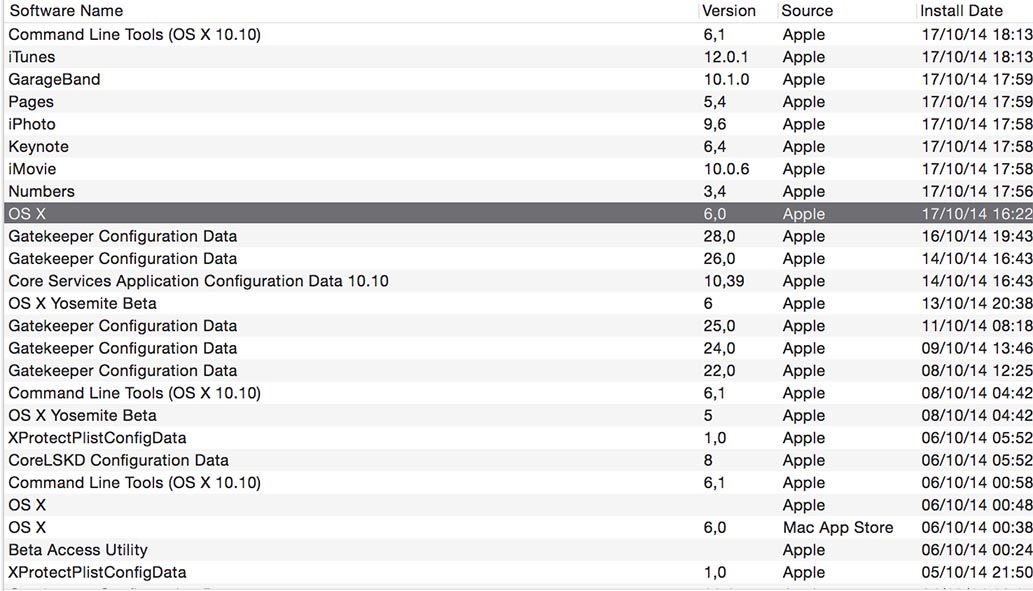Select the GarageBand entry
Screen dimensions: 1033x591
pos(518,79)
